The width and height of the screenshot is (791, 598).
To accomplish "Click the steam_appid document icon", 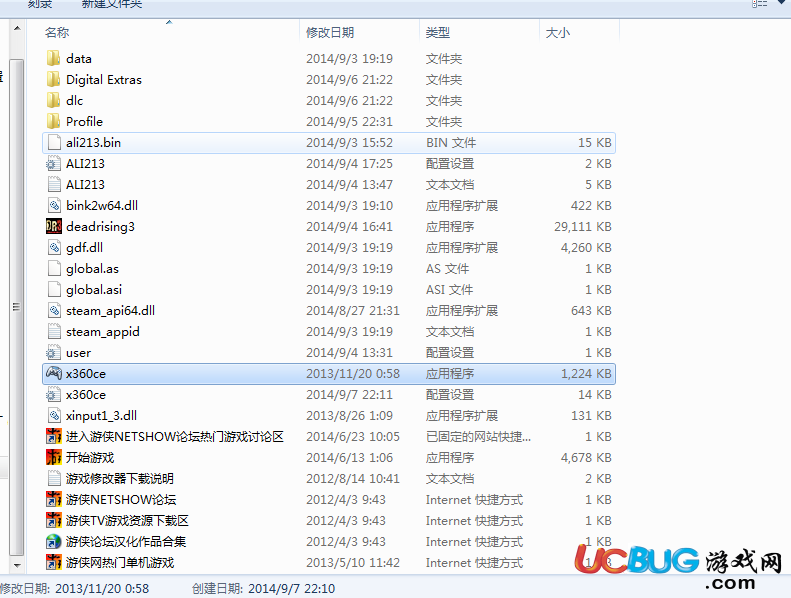I will (x=53, y=332).
